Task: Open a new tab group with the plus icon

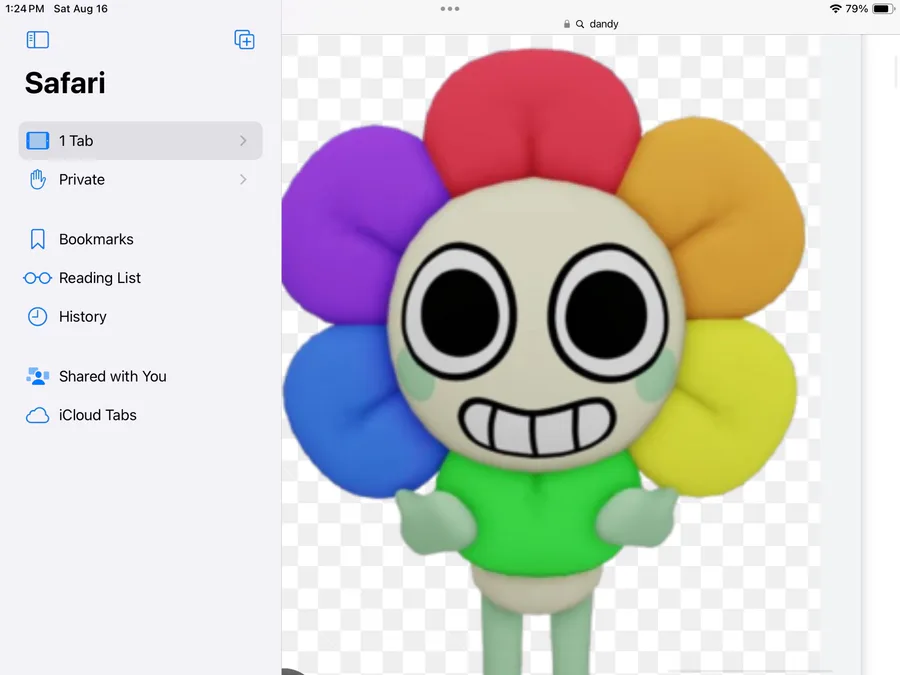Action: (x=245, y=40)
